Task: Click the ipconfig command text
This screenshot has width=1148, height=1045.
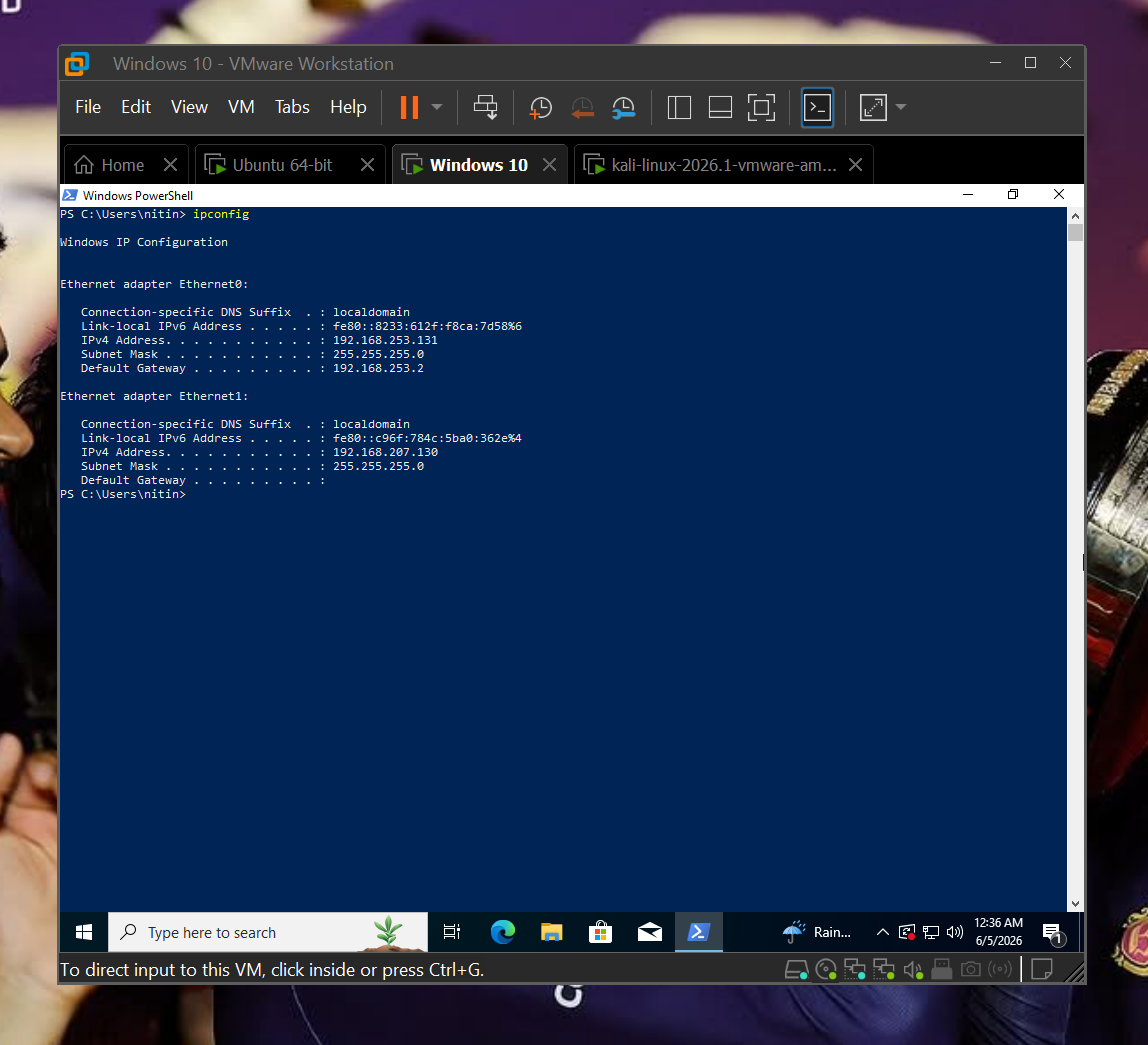Action: [221, 214]
